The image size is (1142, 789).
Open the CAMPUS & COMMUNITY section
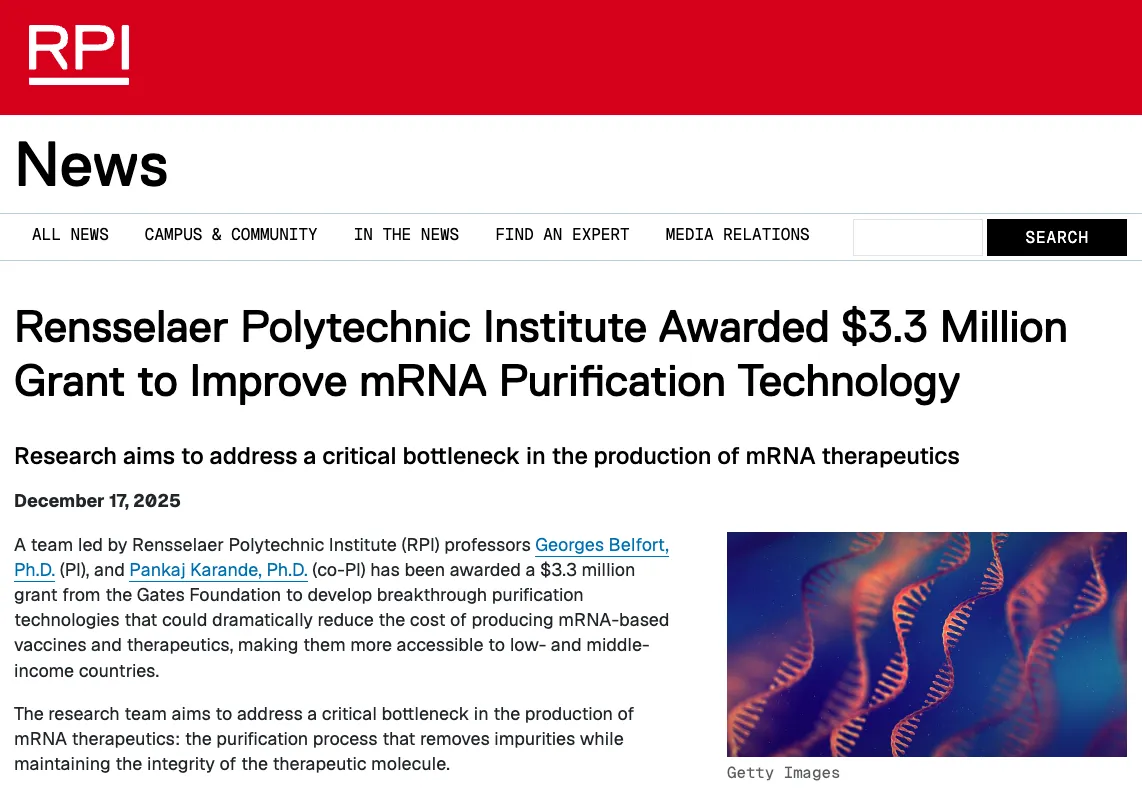click(x=231, y=235)
